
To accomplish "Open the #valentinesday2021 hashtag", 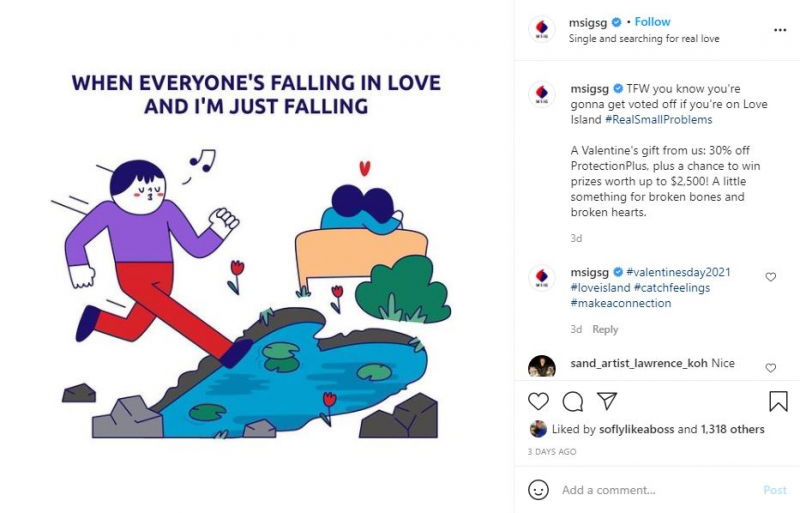I will [x=670, y=272].
